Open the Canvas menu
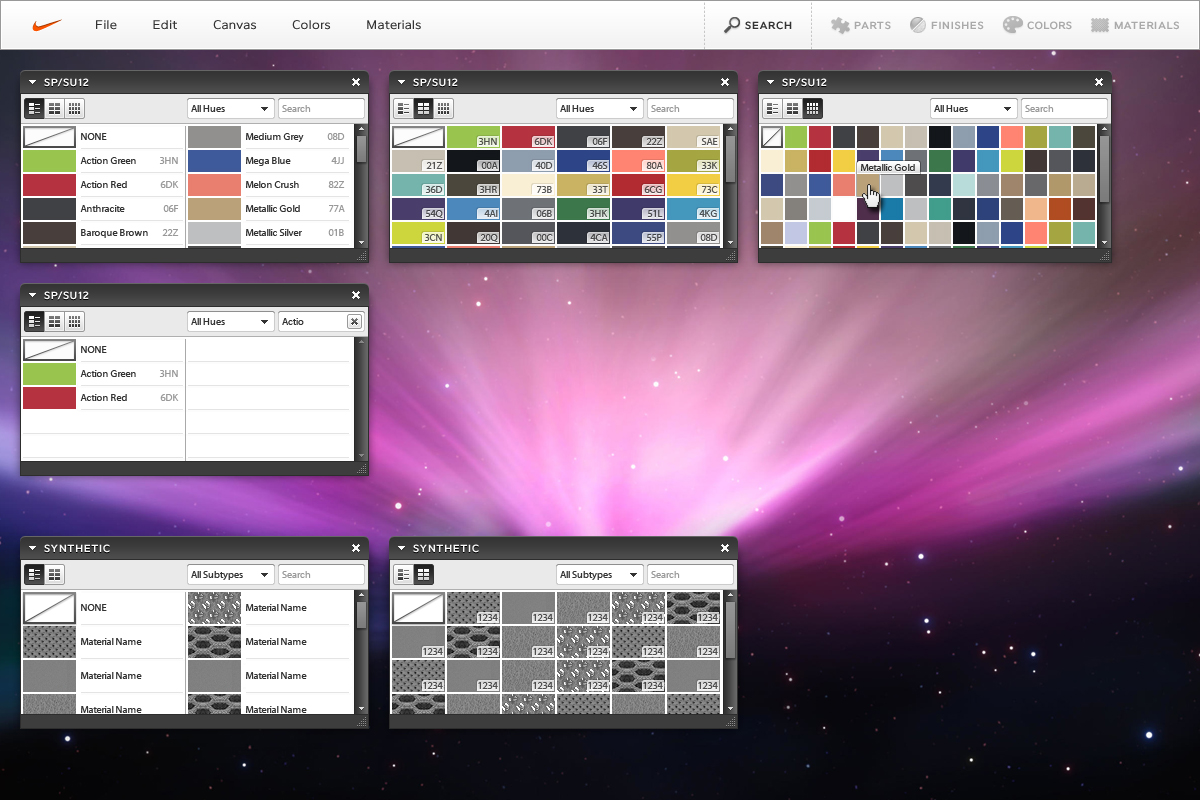This screenshot has width=1200, height=800. (234, 25)
